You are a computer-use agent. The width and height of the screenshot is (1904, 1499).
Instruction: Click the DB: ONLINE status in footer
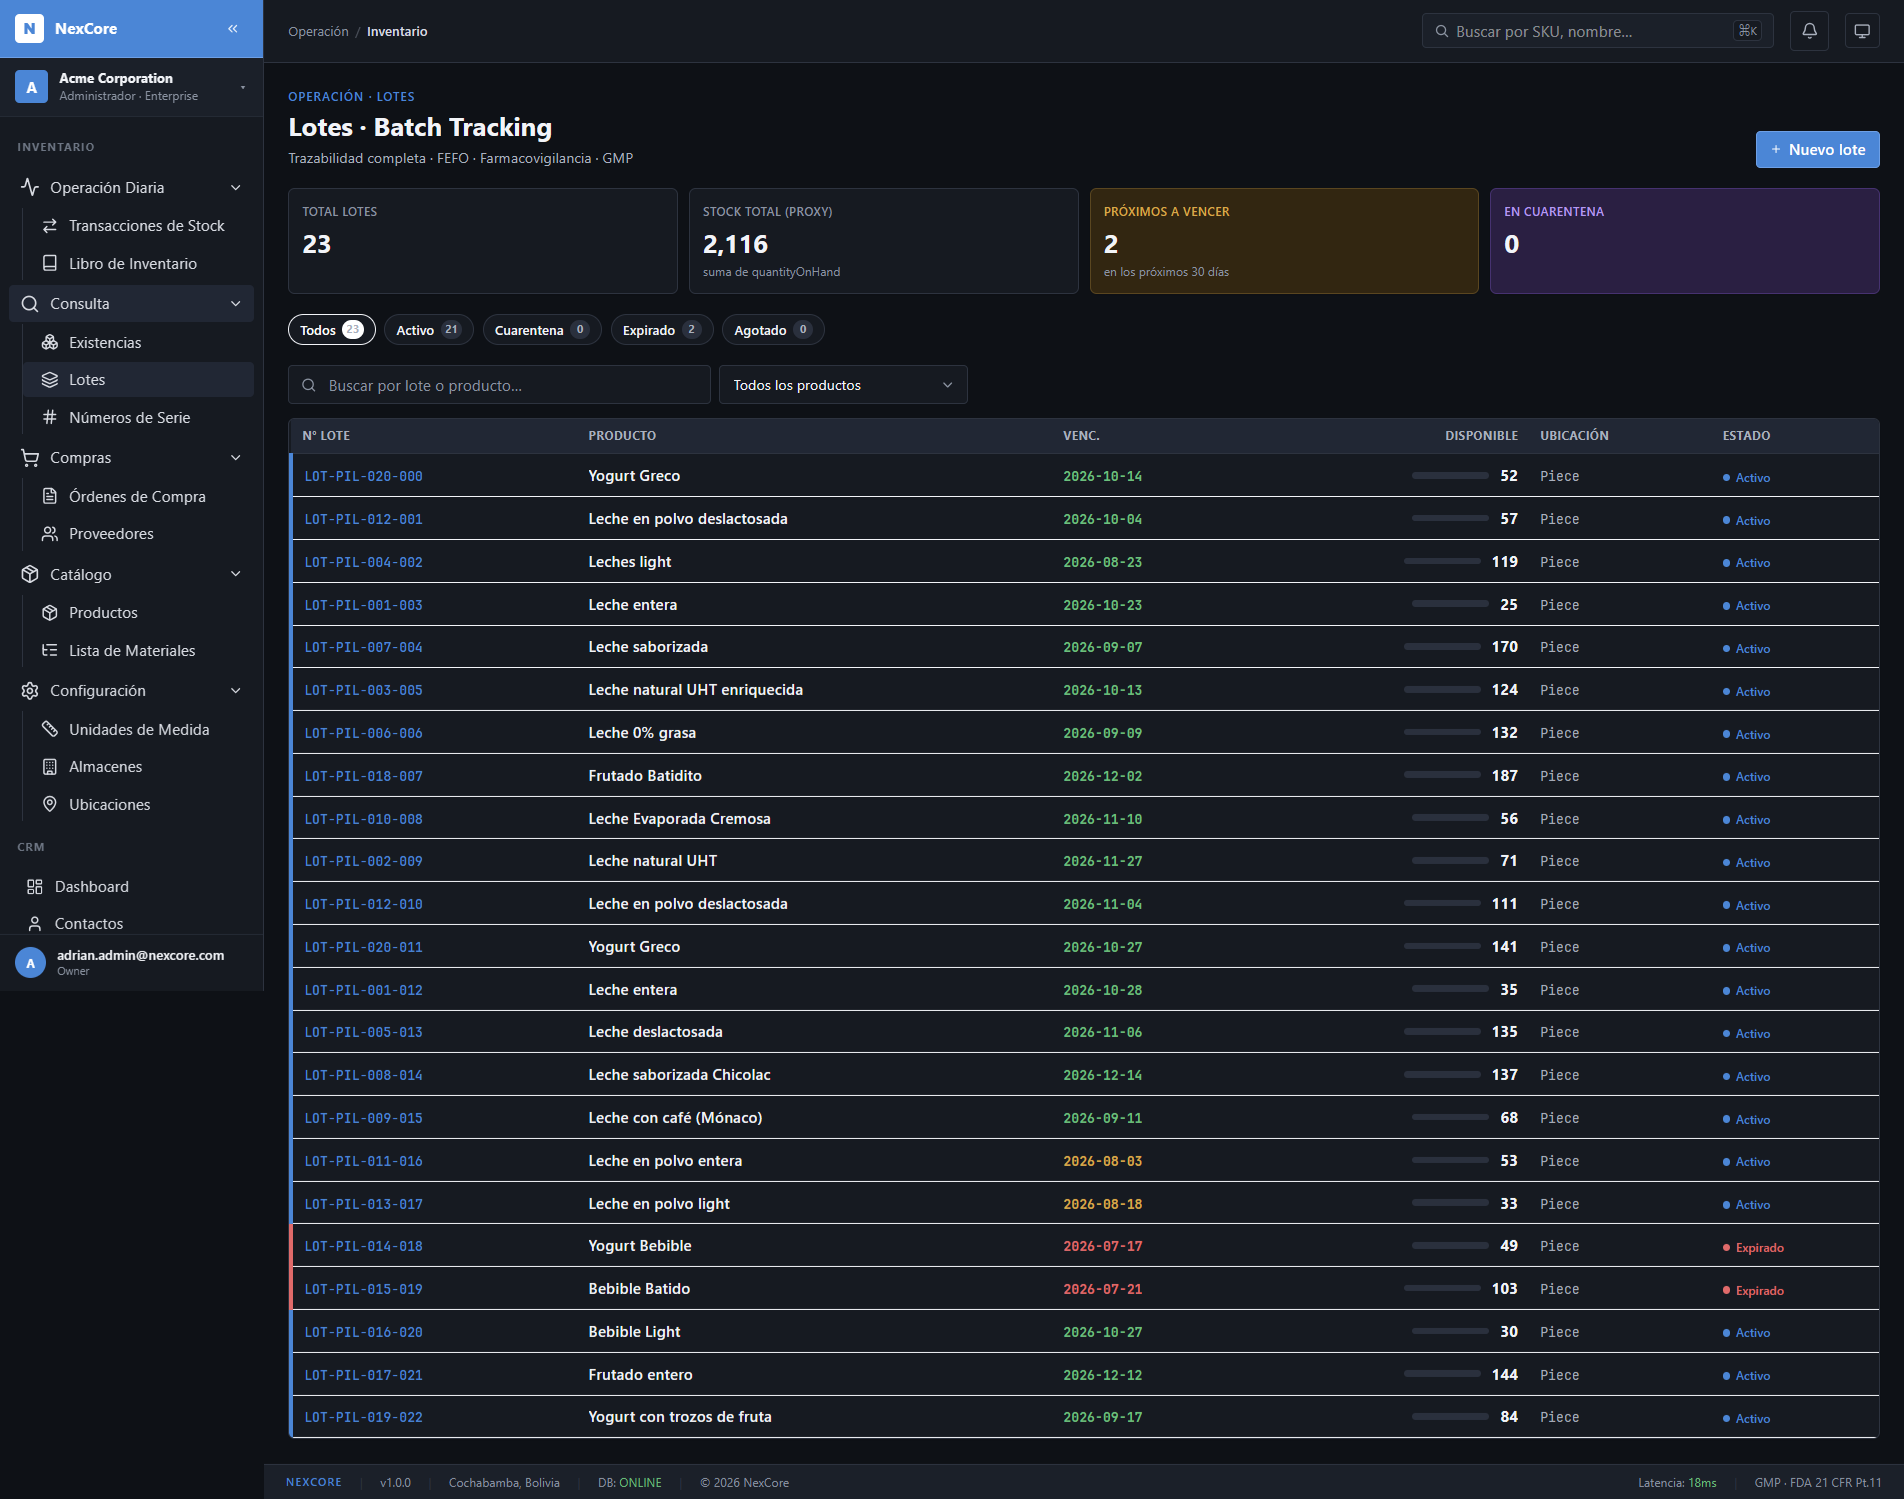pos(630,1483)
